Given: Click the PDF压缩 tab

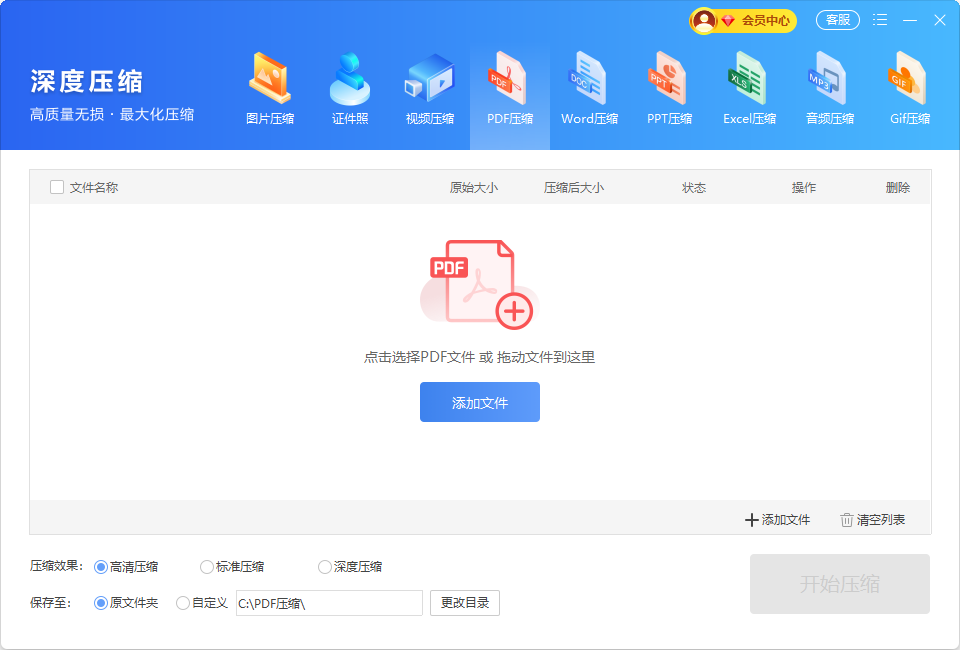Looking at the screenshot, I should (x=510, y=95).
